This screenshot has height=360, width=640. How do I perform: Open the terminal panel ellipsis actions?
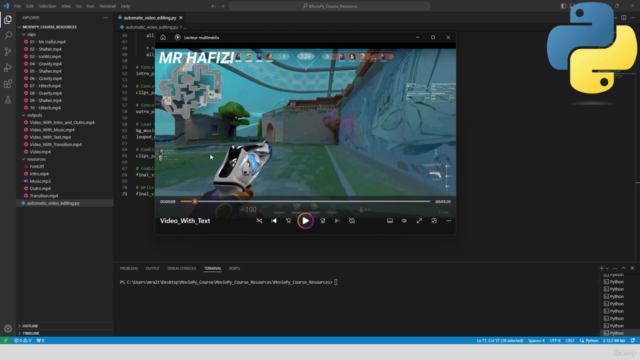pyautogui.click(x=615, y=268)
